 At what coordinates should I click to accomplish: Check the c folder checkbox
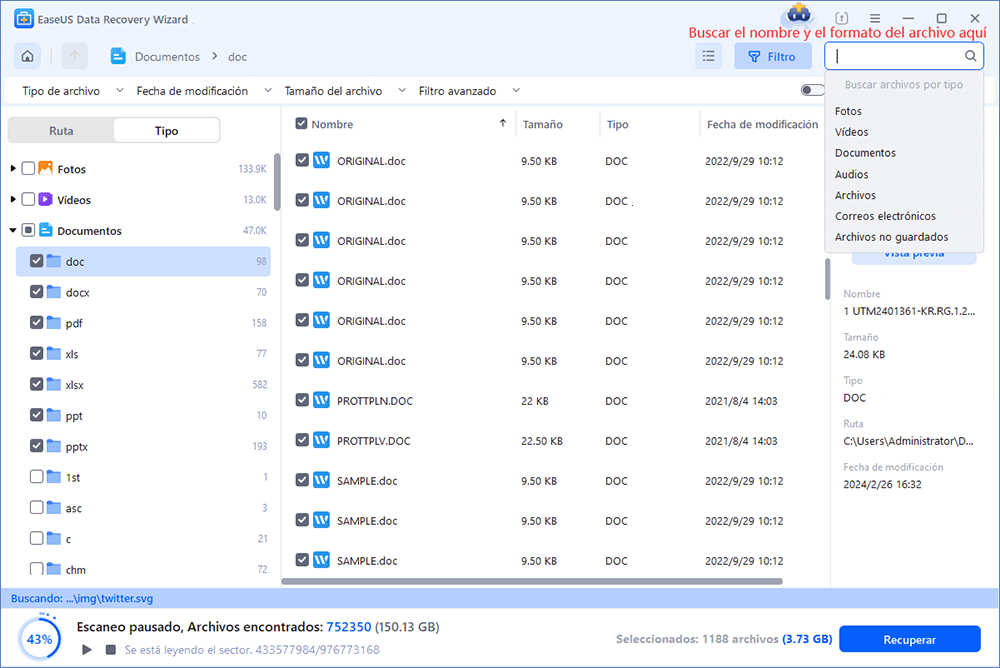tap(36, 538)
